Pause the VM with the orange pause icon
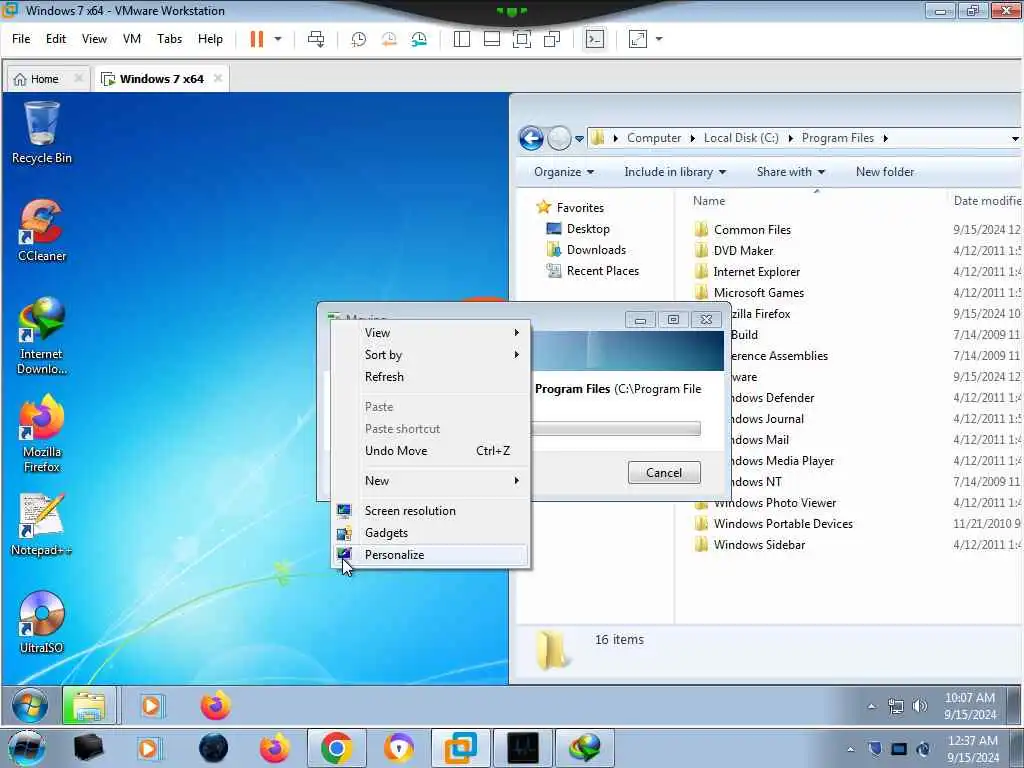1024x768 pixels. pos(257,39)
